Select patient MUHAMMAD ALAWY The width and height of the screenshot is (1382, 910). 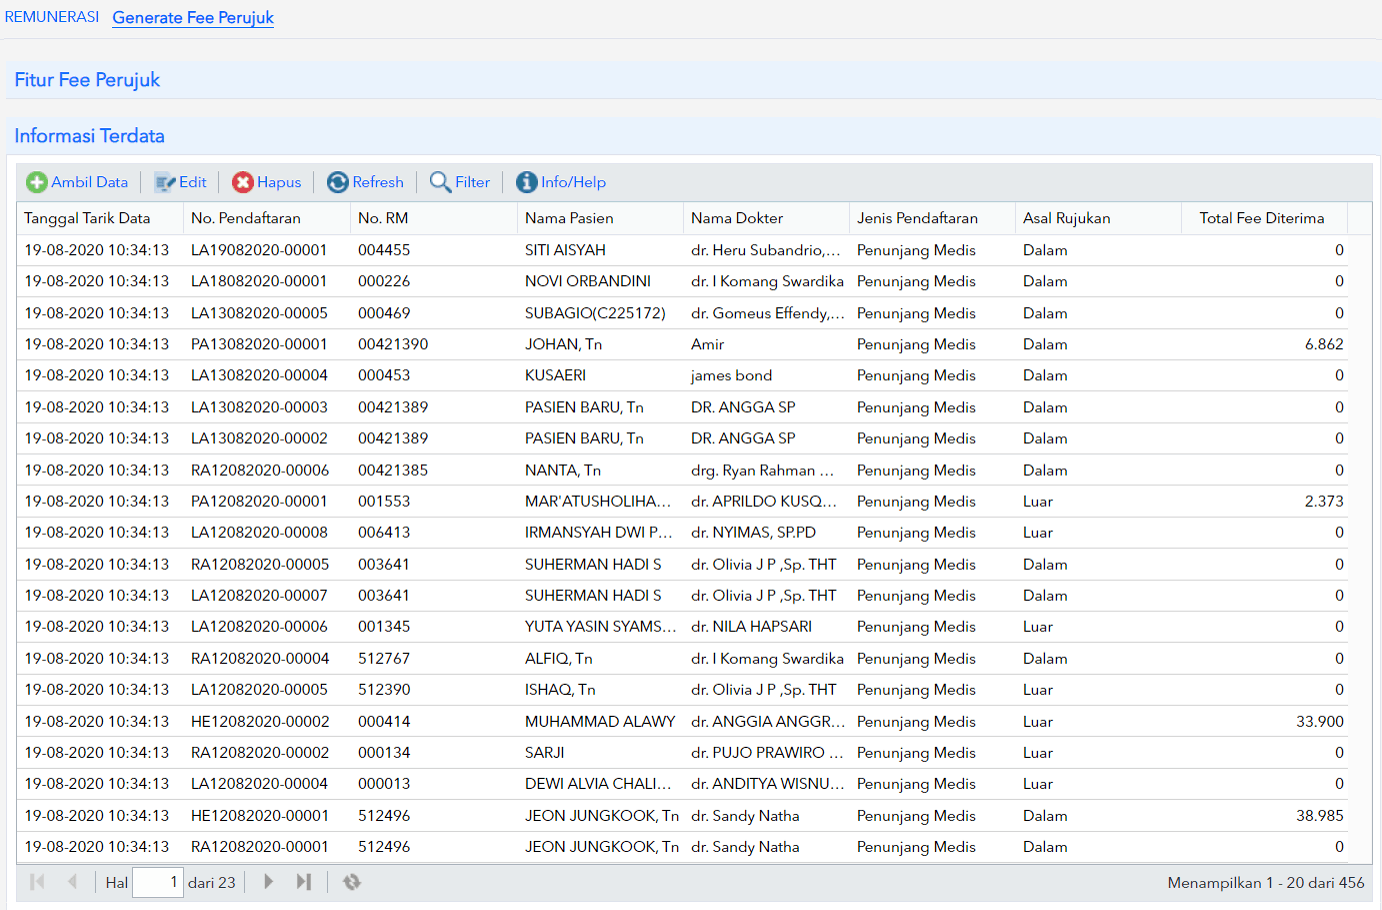point(600,721)
